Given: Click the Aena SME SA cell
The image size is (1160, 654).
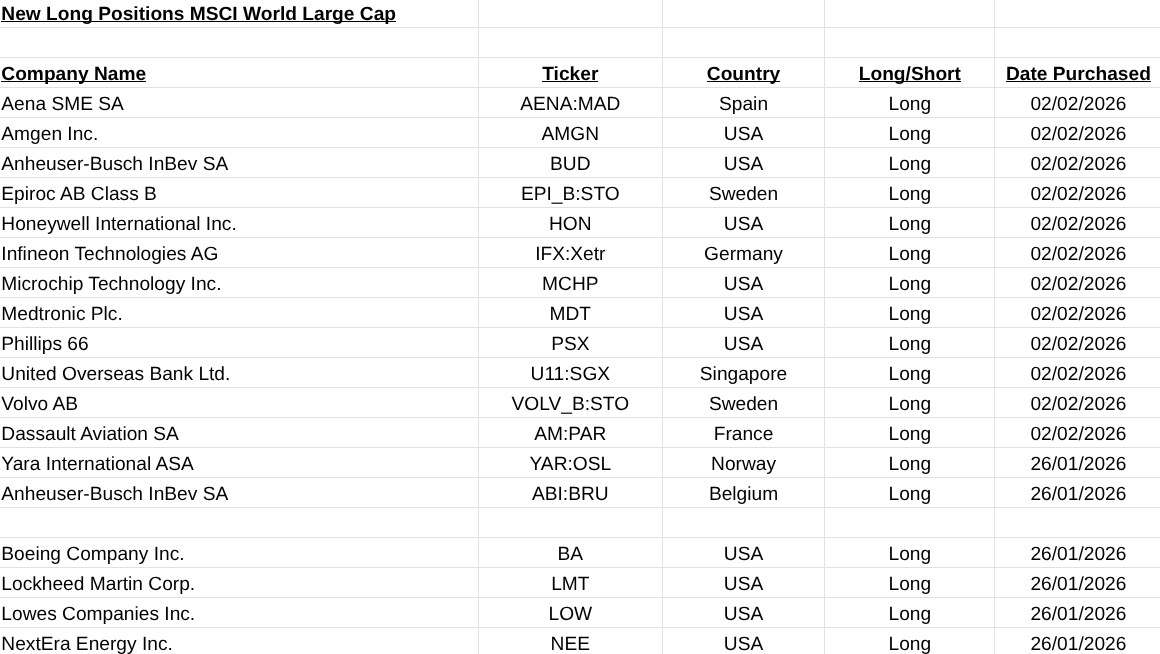Looking at the screenshot, I should tap(63, 104).
